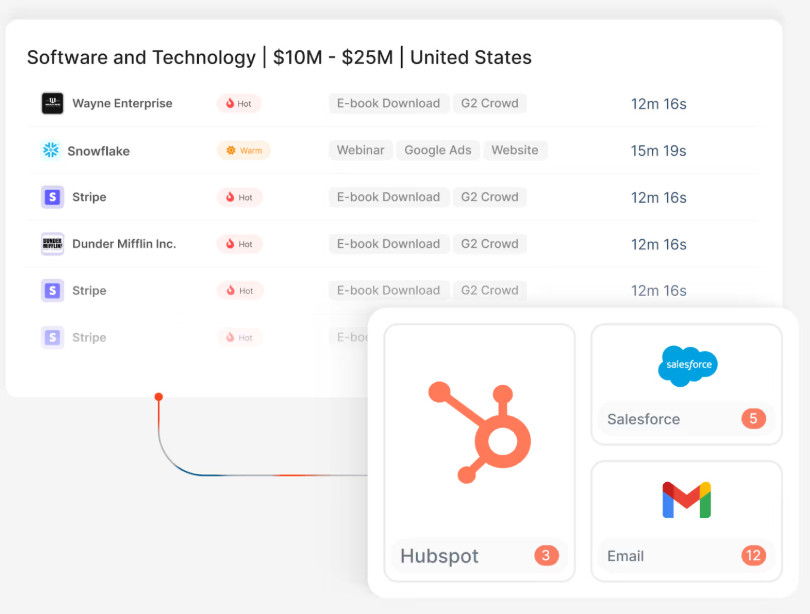Click the Snowflake company logo
The width and height of the screenshot is (810, 614).
pos(51,150)
